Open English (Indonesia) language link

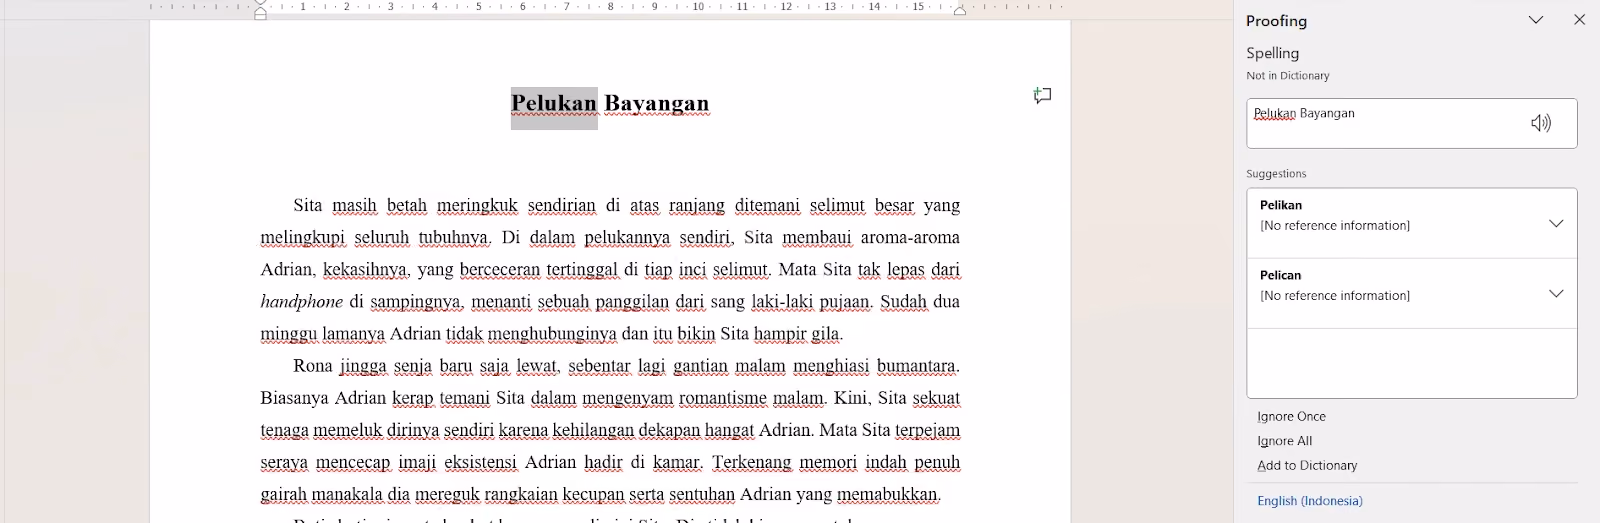click(x=1309, y=501)
